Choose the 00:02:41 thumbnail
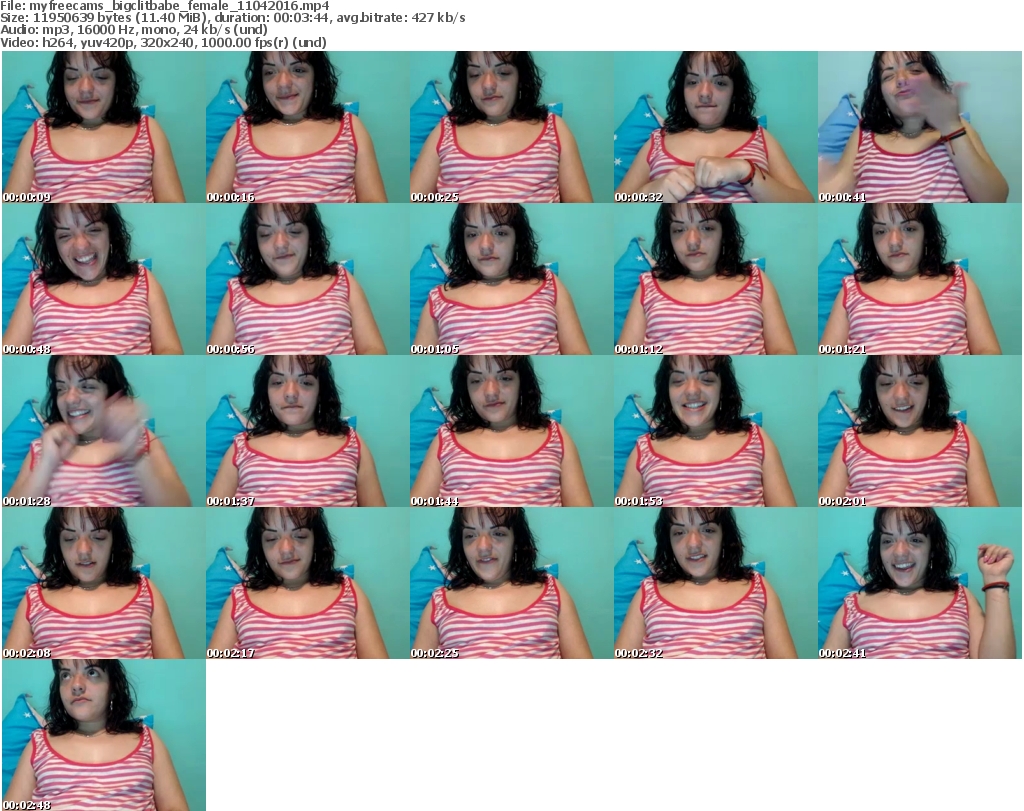The width and height of the screenshot is (1024, 811). [x=919, y=583]
